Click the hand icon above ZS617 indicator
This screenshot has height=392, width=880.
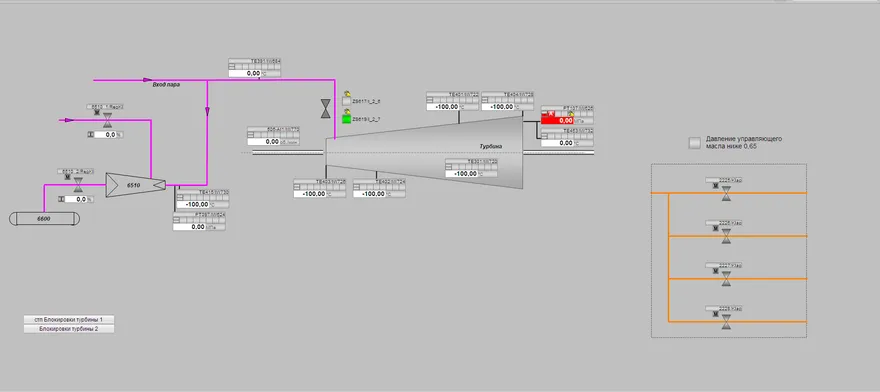click(x=347, y=94)
